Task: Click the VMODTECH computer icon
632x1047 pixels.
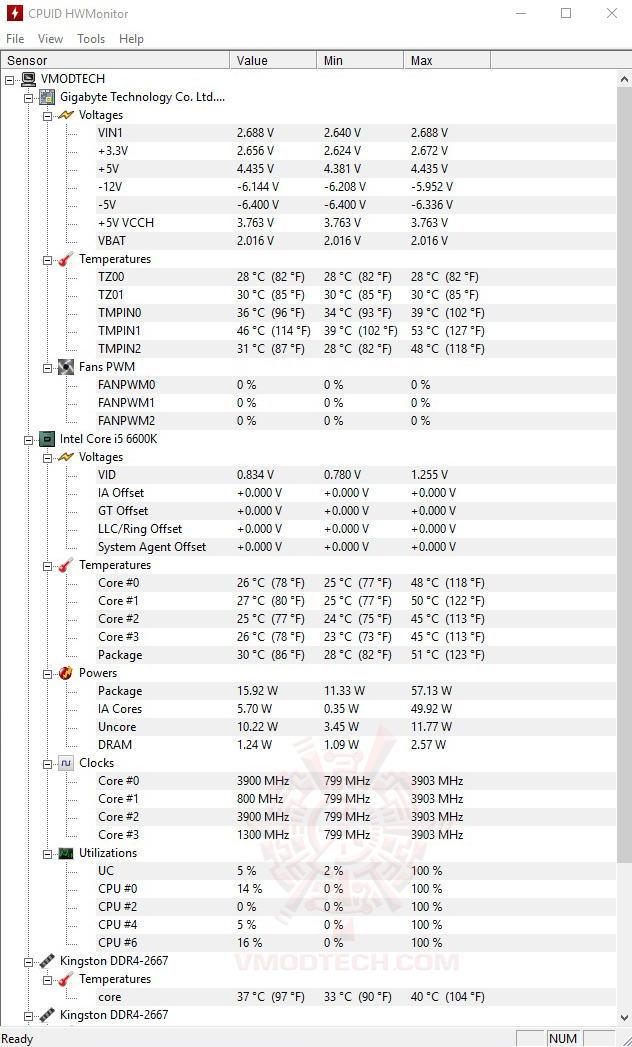Action: point(29,79)
